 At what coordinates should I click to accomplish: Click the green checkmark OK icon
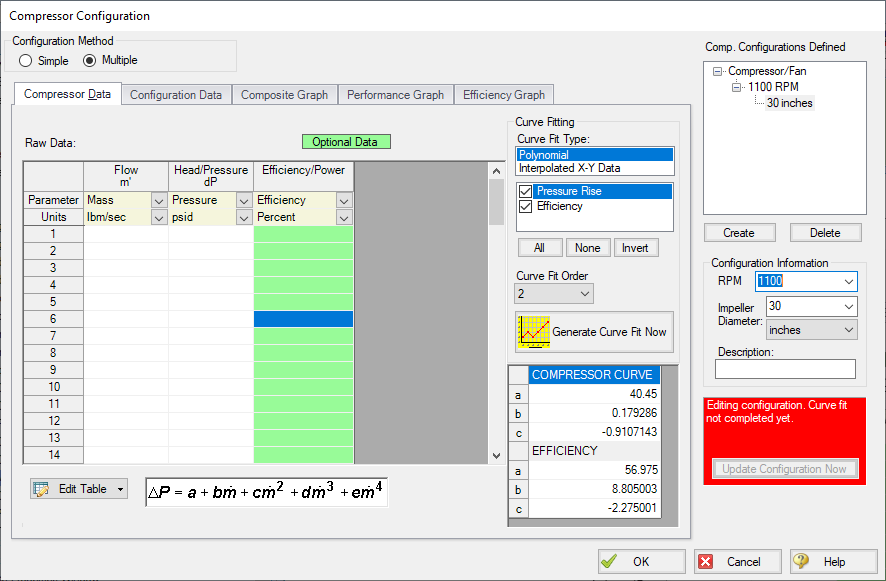tap(611, 562)
